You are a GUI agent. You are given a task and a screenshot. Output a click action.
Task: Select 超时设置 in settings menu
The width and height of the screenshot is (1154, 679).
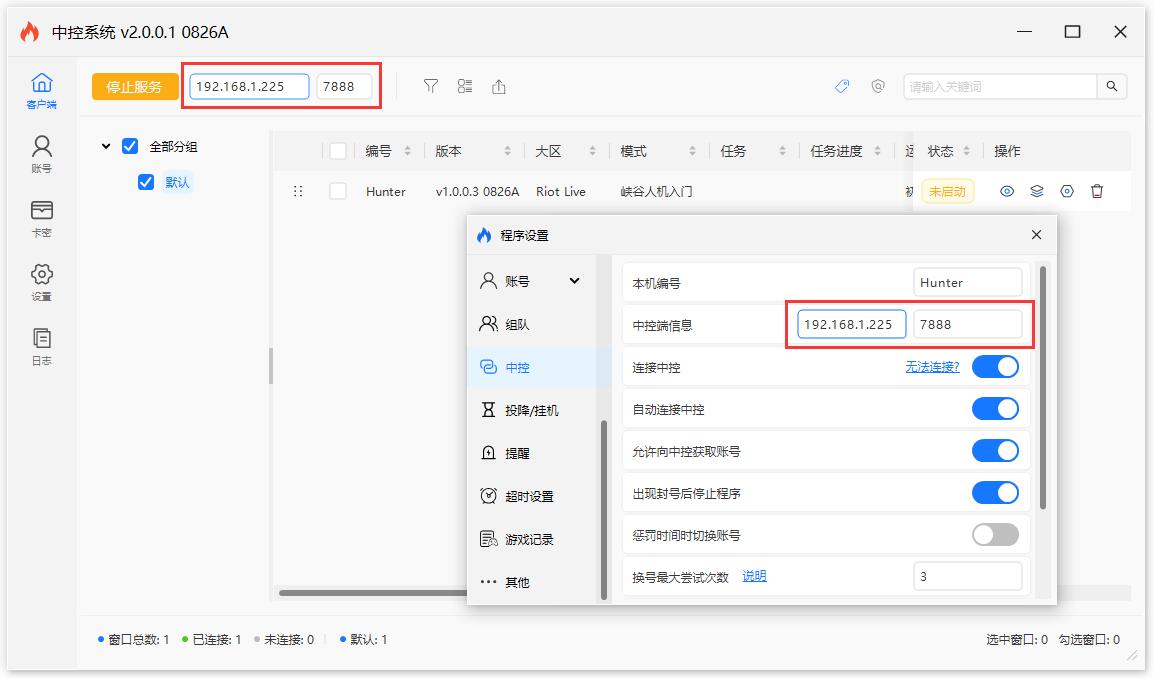pos(528,496)
